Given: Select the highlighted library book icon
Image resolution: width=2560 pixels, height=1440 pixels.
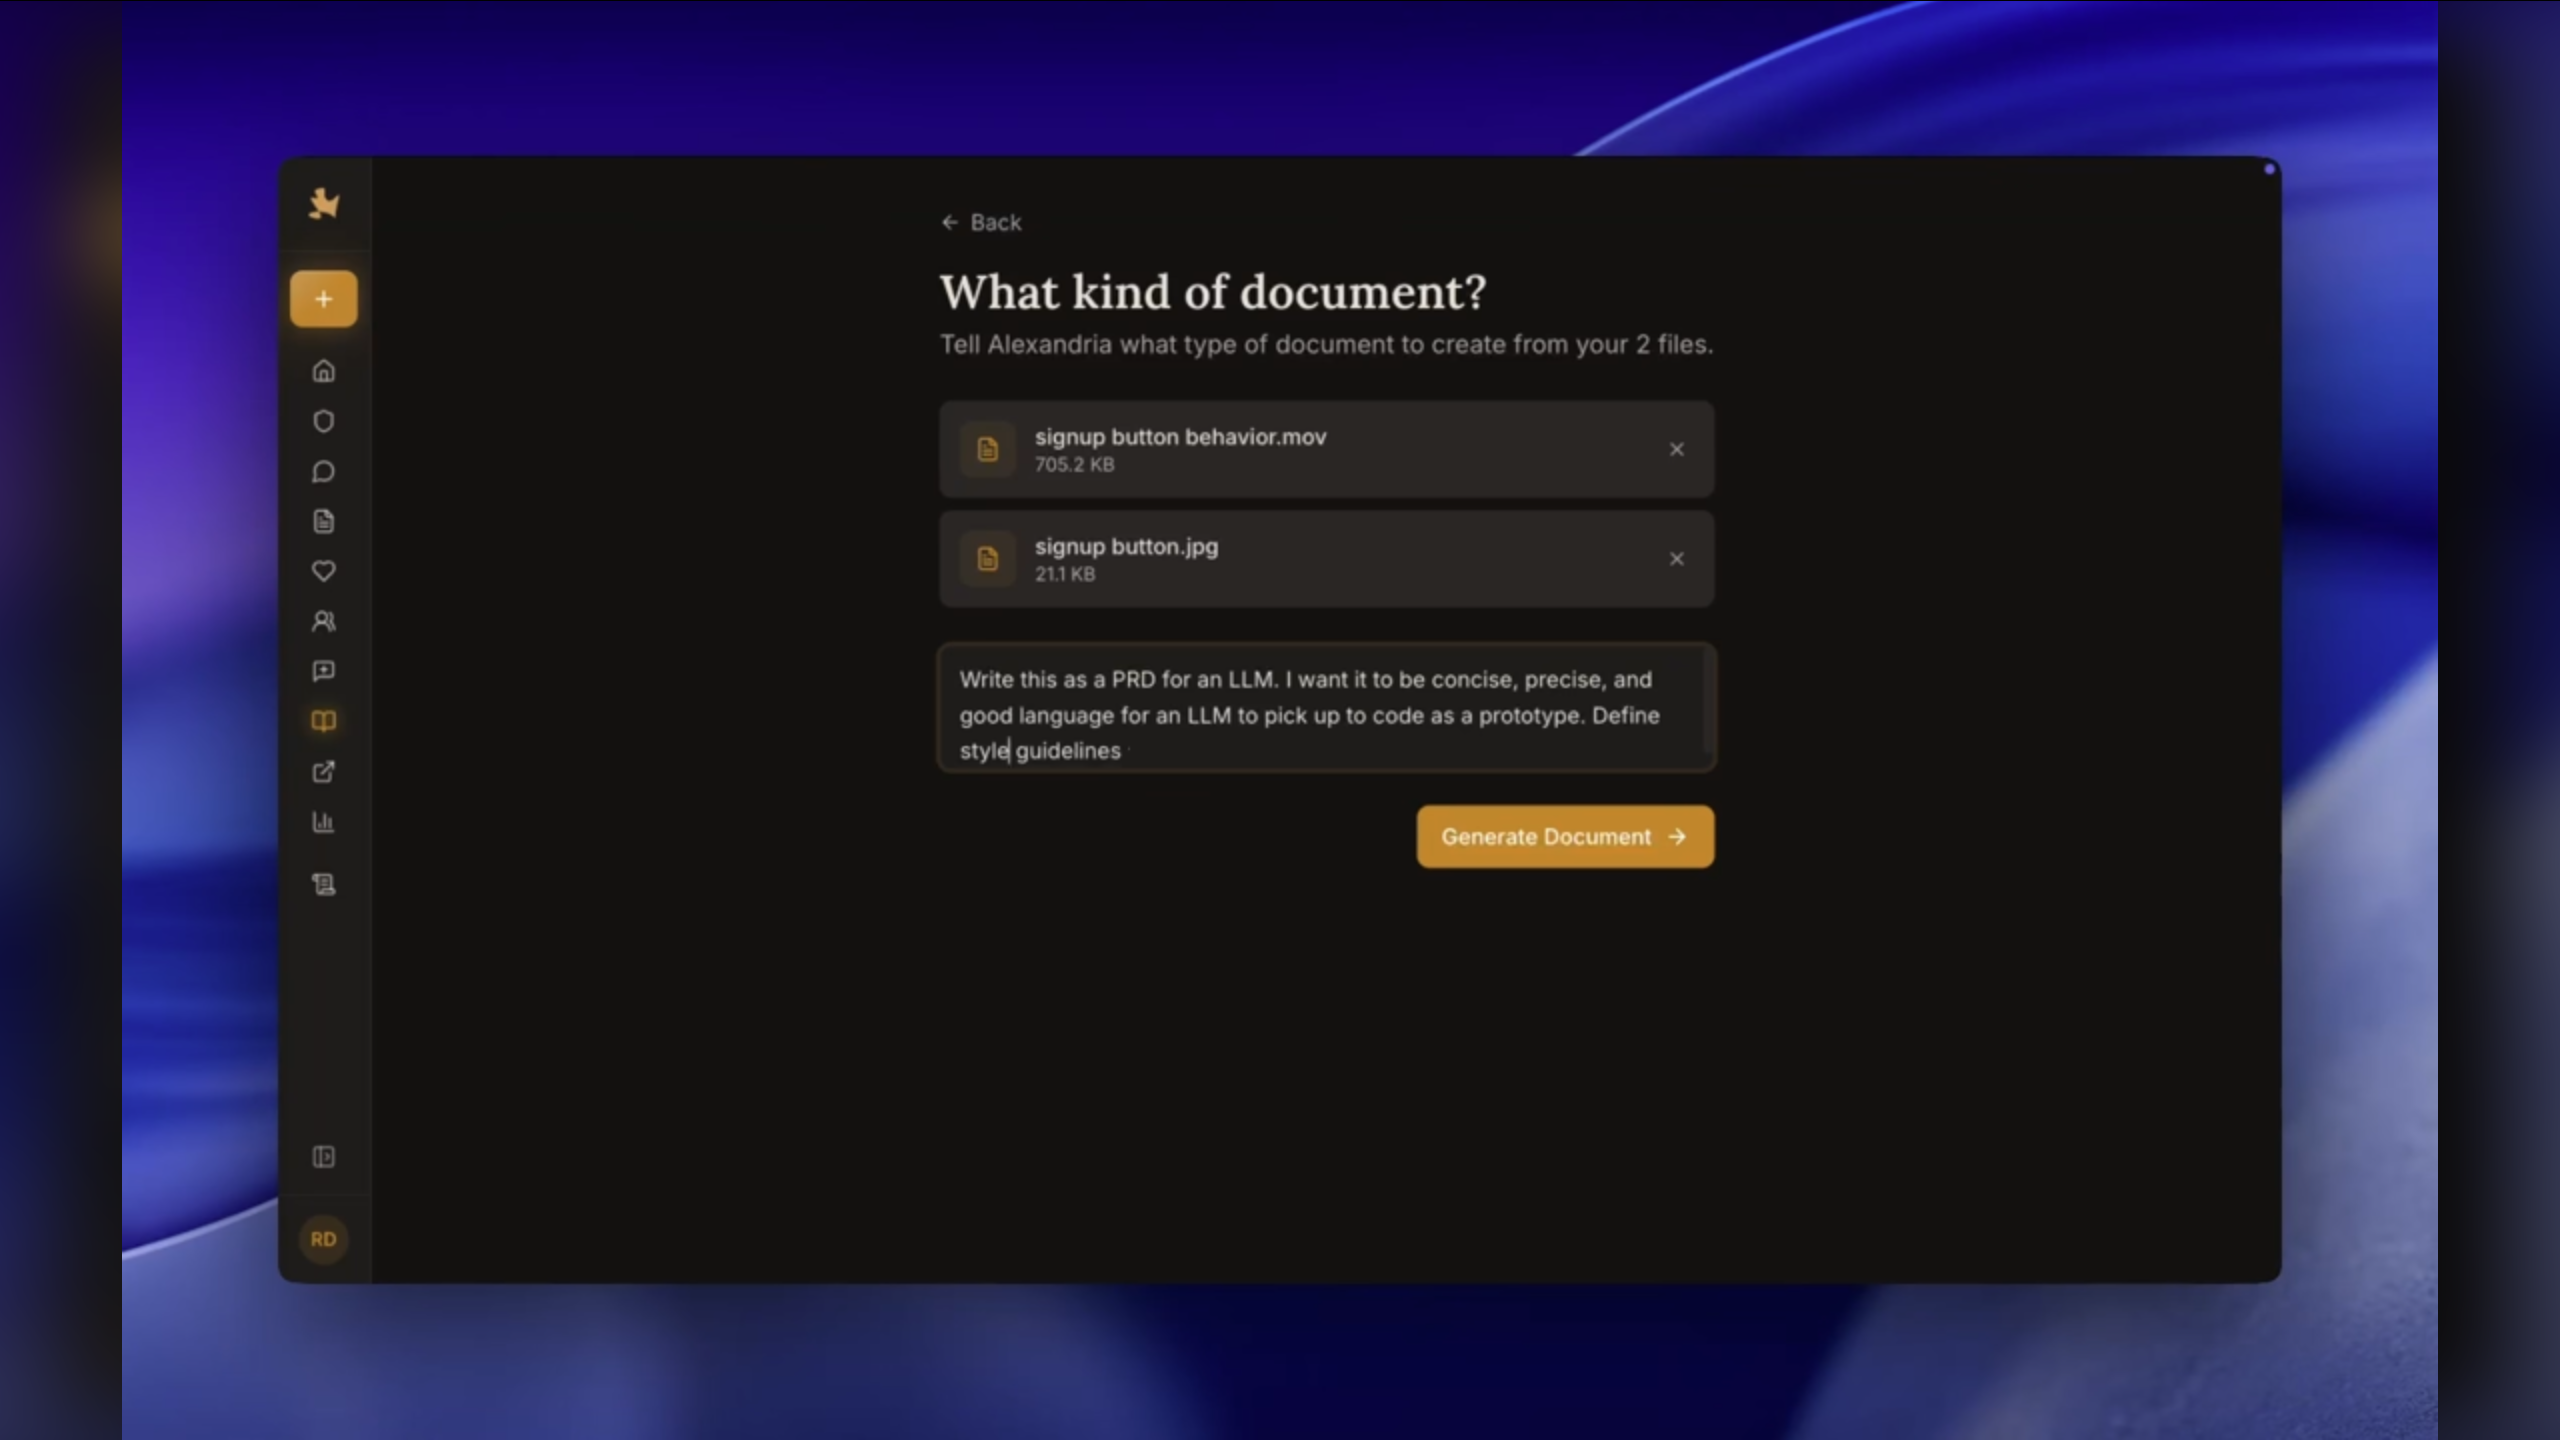Looking at the screenshot, I should click(323, 721).
